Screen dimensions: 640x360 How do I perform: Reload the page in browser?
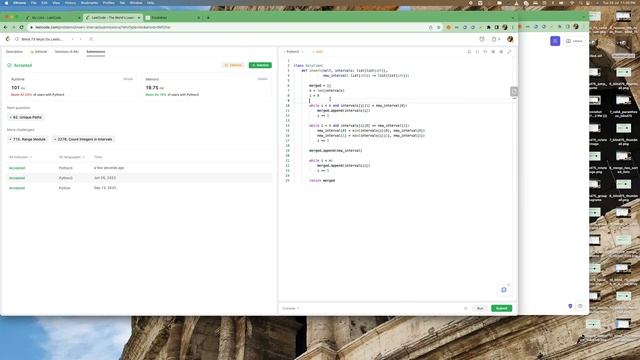click(x=22, y=27)
